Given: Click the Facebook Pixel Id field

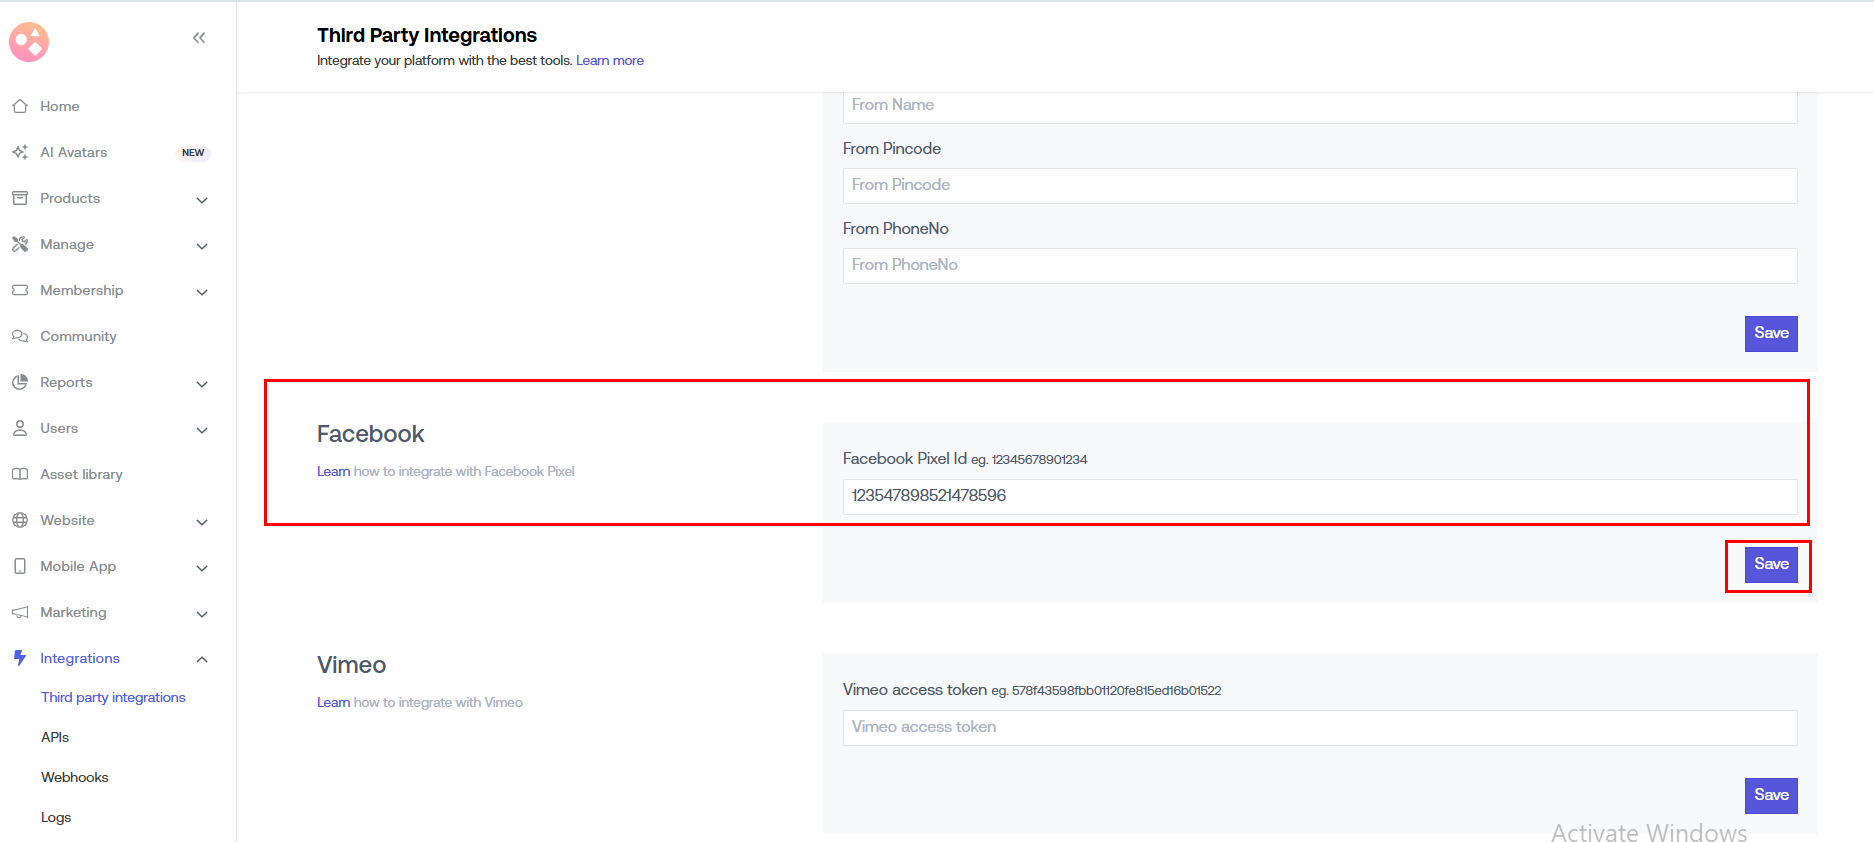Looking at the screenshot, I should (1319, 496).
